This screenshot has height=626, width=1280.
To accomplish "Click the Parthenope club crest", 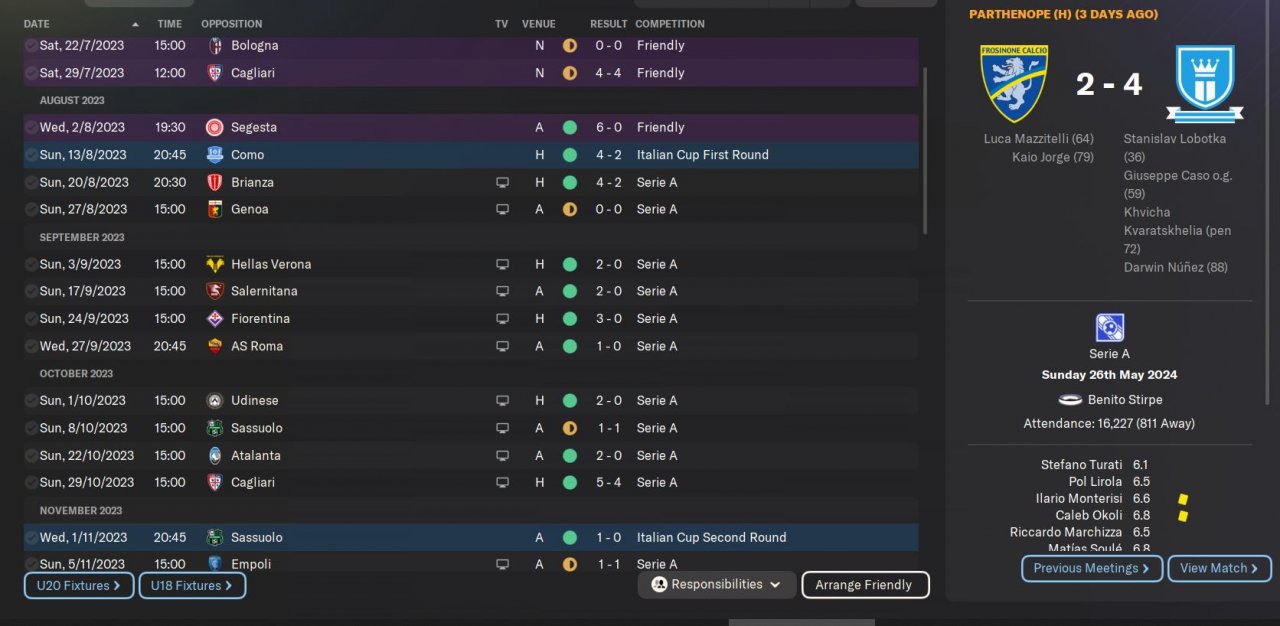I will pos(1204,83).
